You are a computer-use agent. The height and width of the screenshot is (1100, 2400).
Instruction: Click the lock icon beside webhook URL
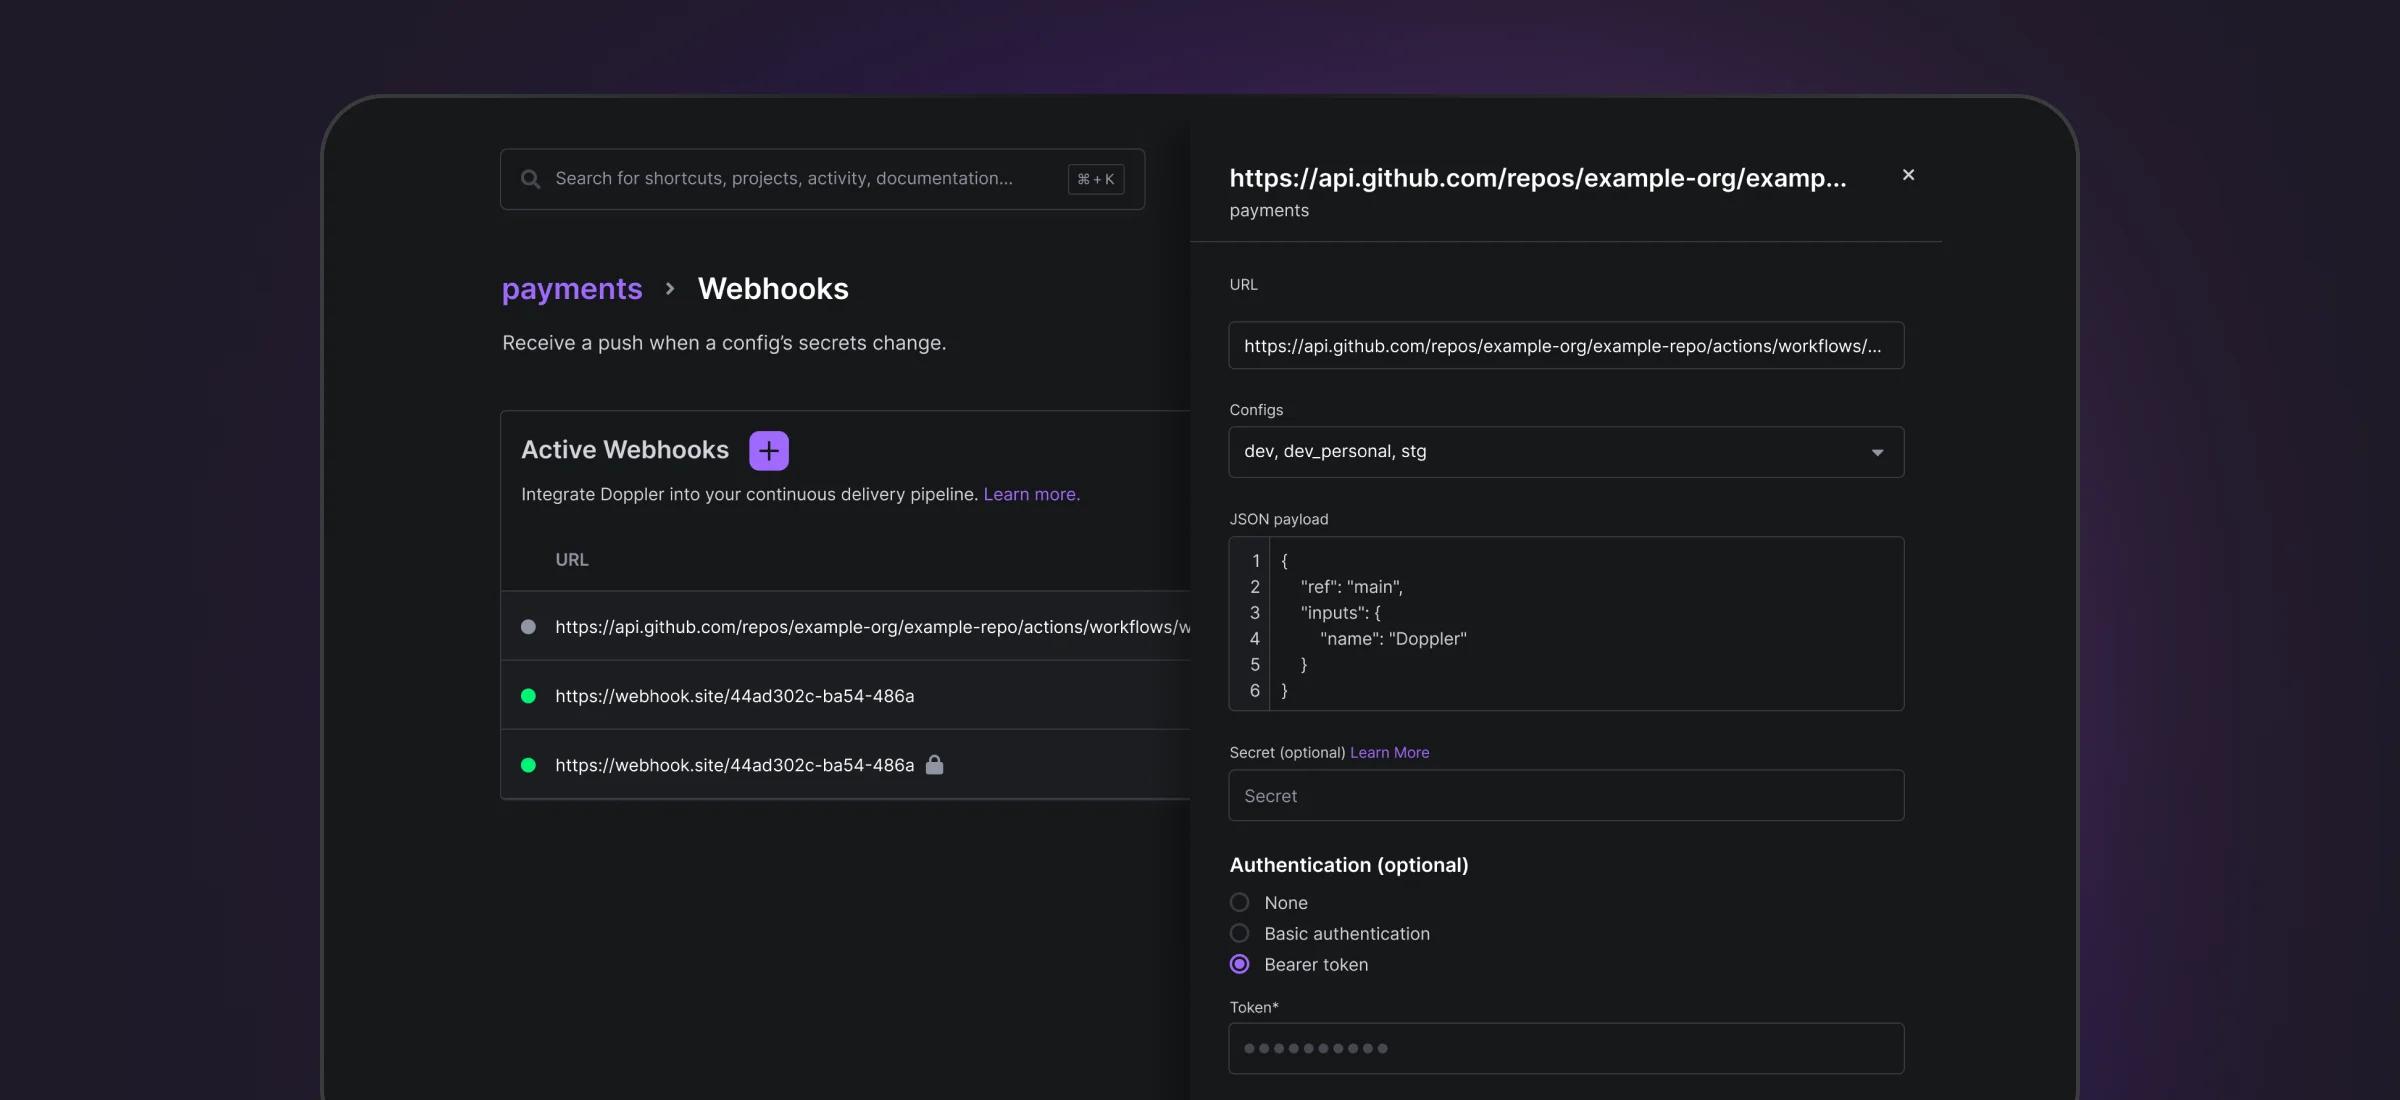(x=934, y=765)
